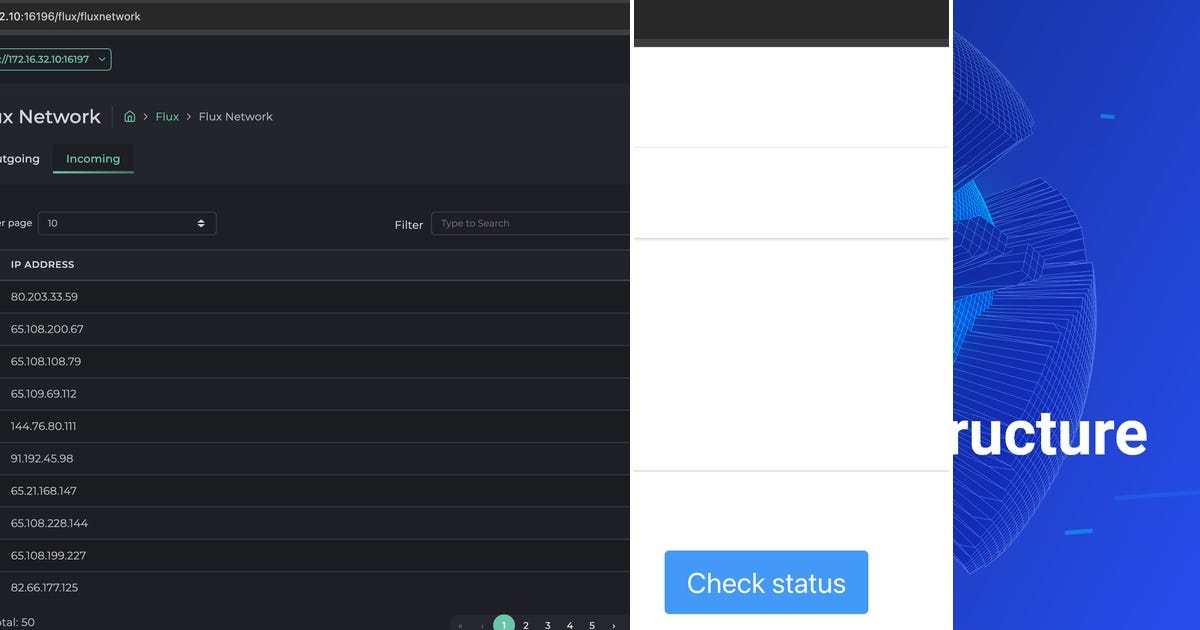Screen dimensions: 1200x630
Task: Click the Type to Search filter field
Action: (530, 223)
